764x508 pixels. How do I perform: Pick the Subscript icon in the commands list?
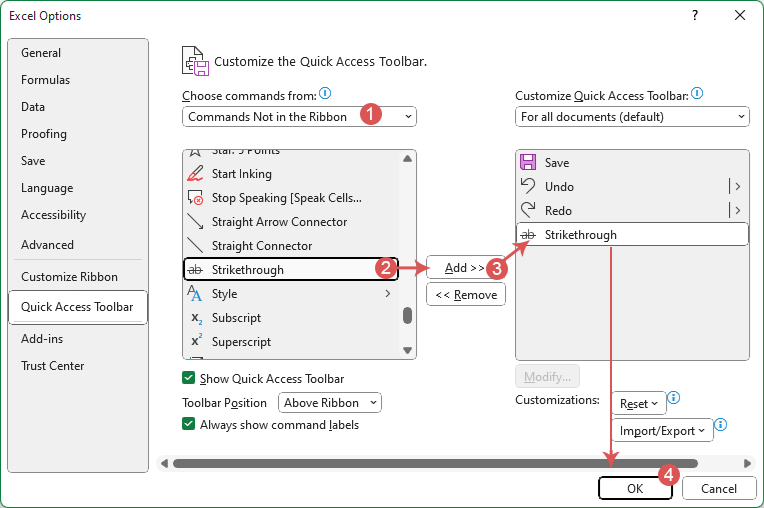point(195,318)
